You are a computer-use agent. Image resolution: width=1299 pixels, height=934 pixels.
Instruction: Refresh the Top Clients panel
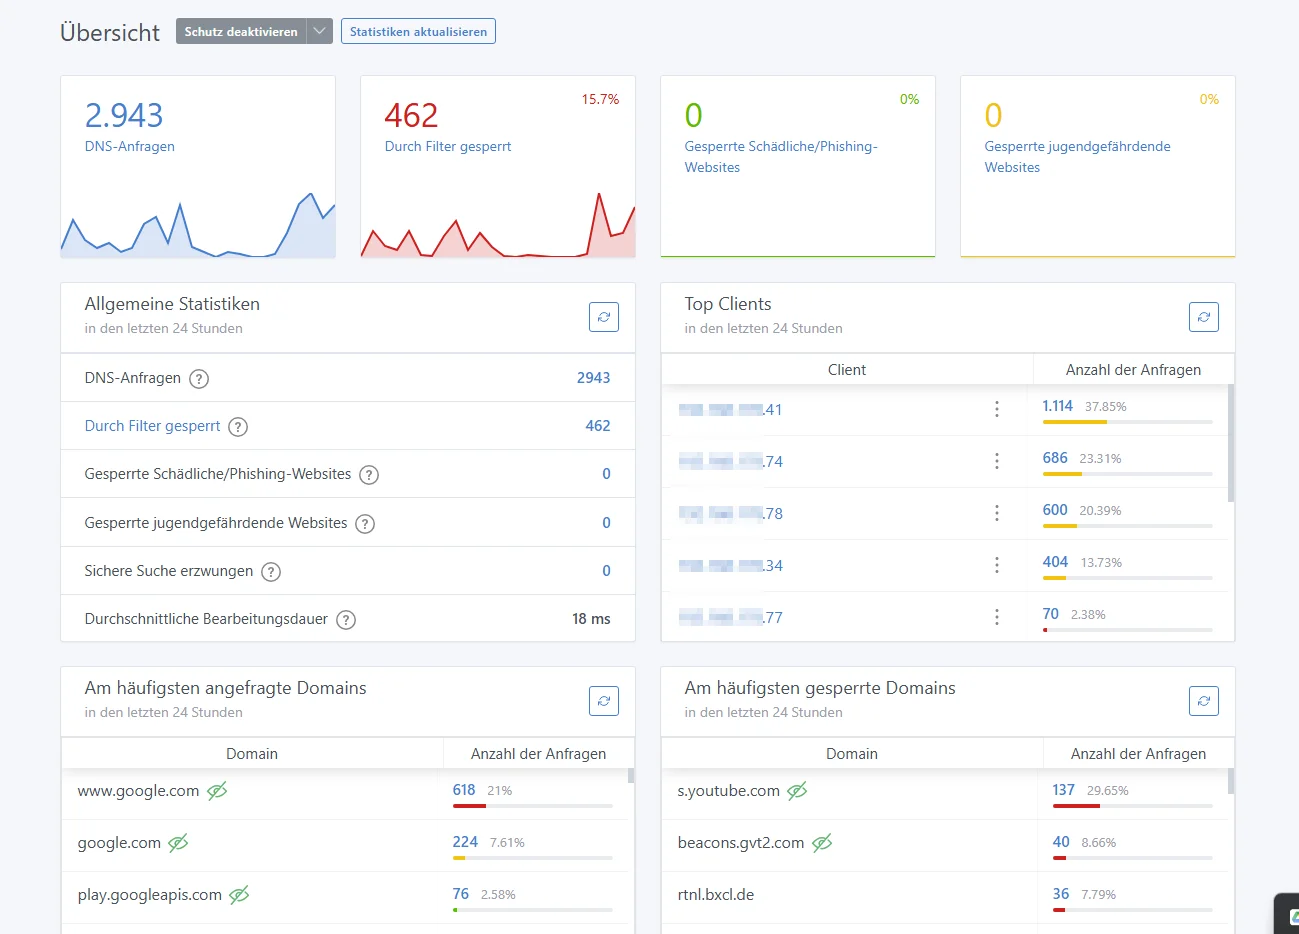(1204, 317)
